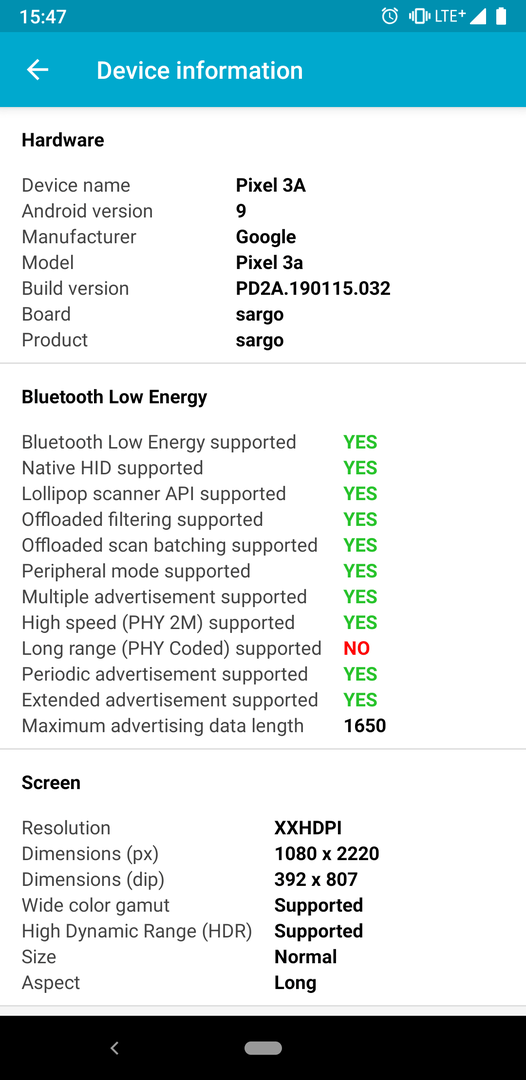This screenshot has width=526, height=1080.
Task: Tap the Device name value Pixel 3A
Action: click(x=271, y=185)
